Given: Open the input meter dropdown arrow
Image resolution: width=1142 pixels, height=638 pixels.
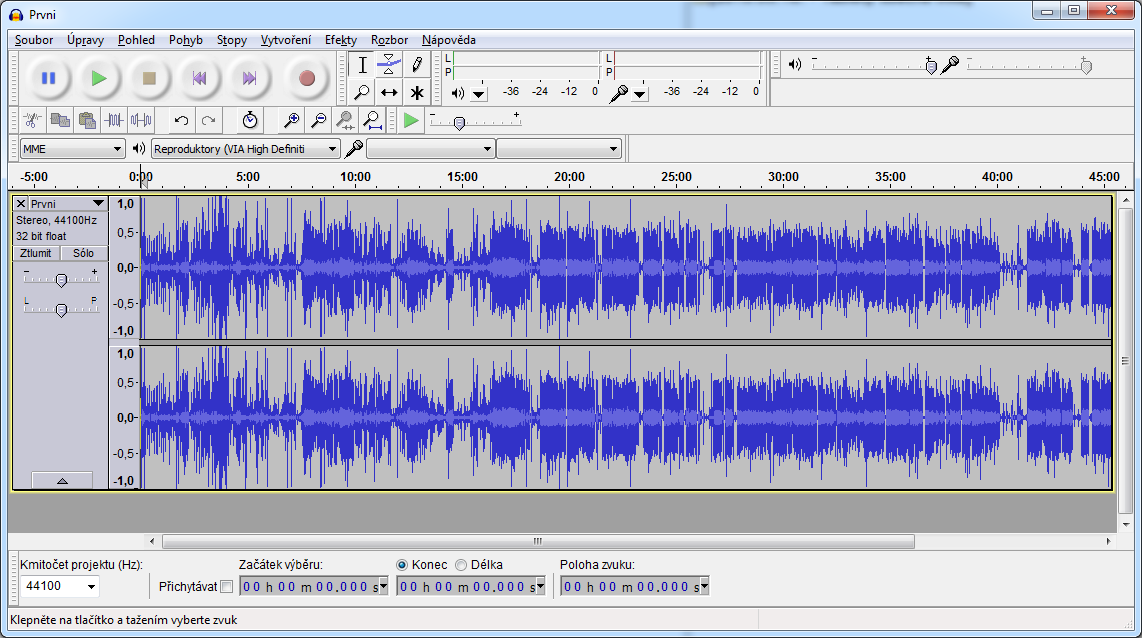Looking at the screenshot, I should [x=639, y=94].
